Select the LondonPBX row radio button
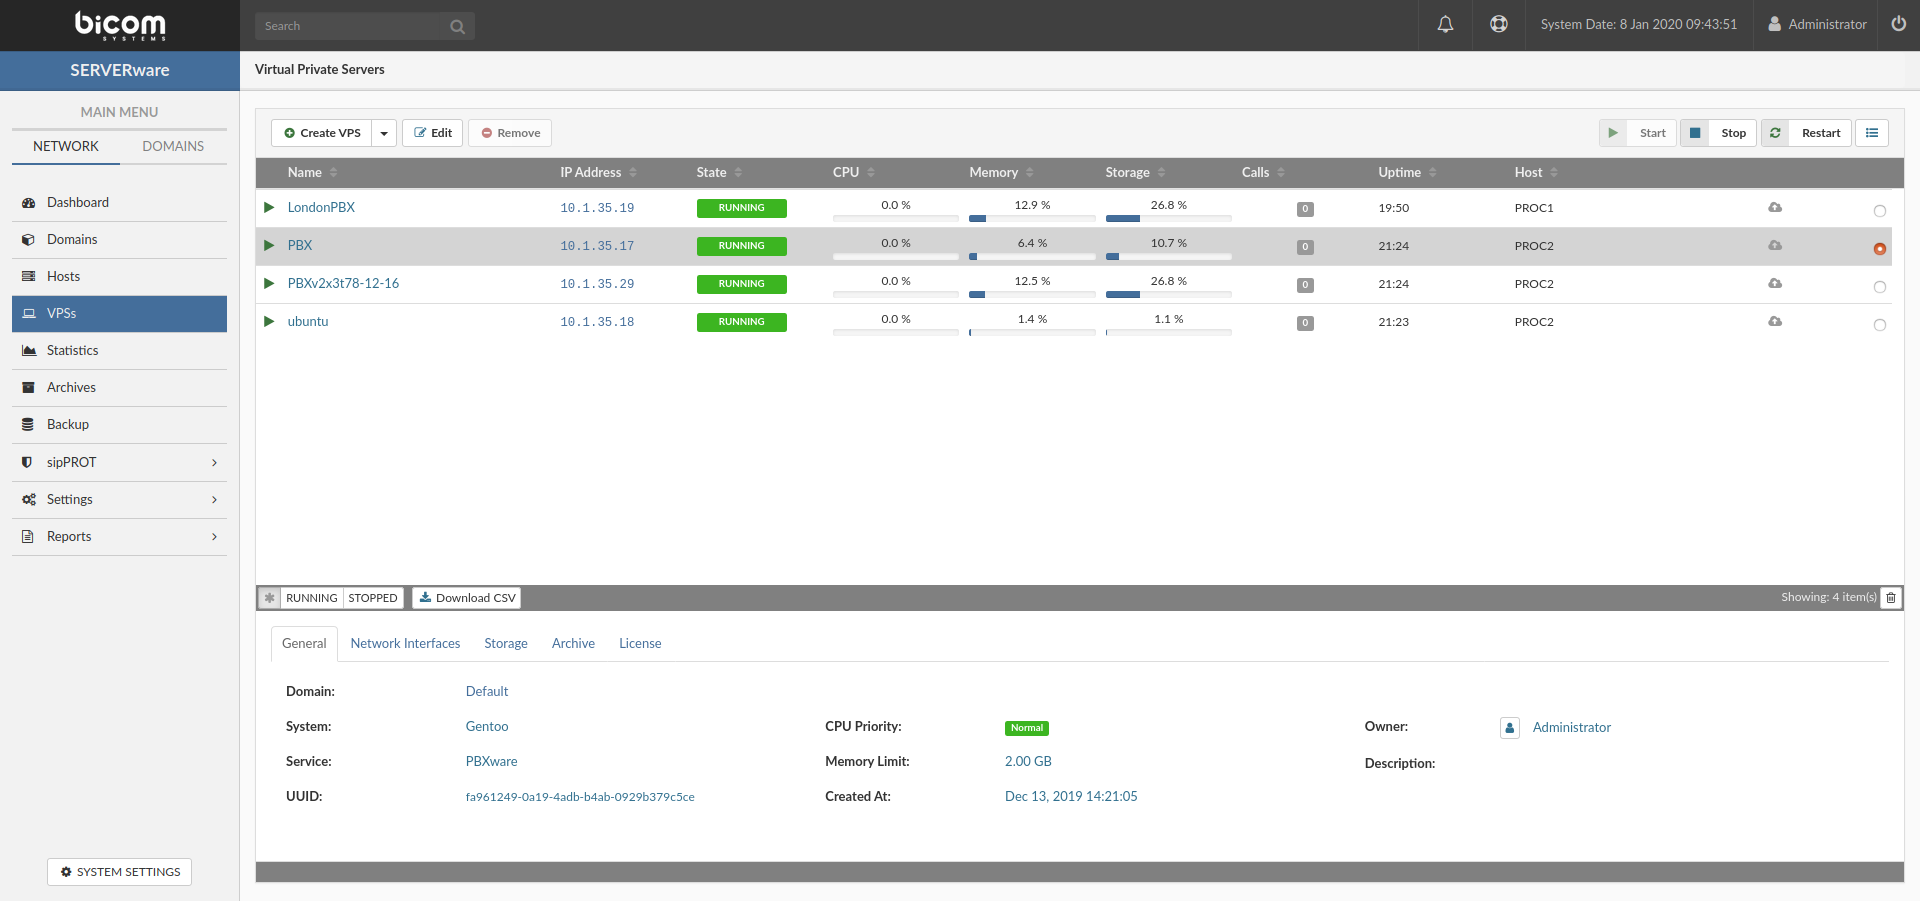Image resolution: width=1920 pixels, height=901 pixels. (x=1880, y=211)
